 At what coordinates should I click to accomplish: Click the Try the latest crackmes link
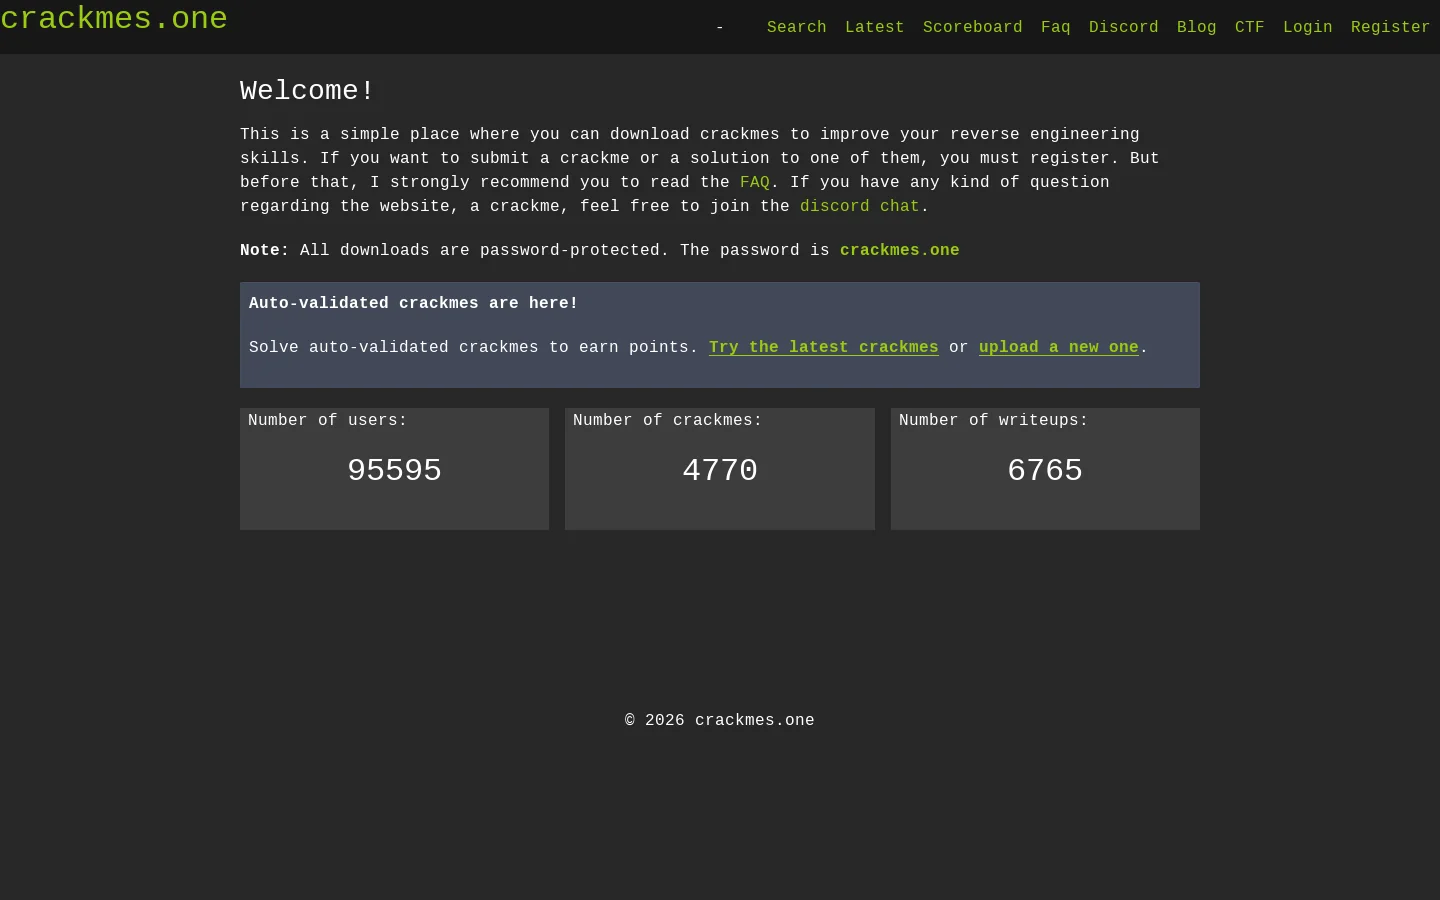pyautogui.click(x=824, y=347)
